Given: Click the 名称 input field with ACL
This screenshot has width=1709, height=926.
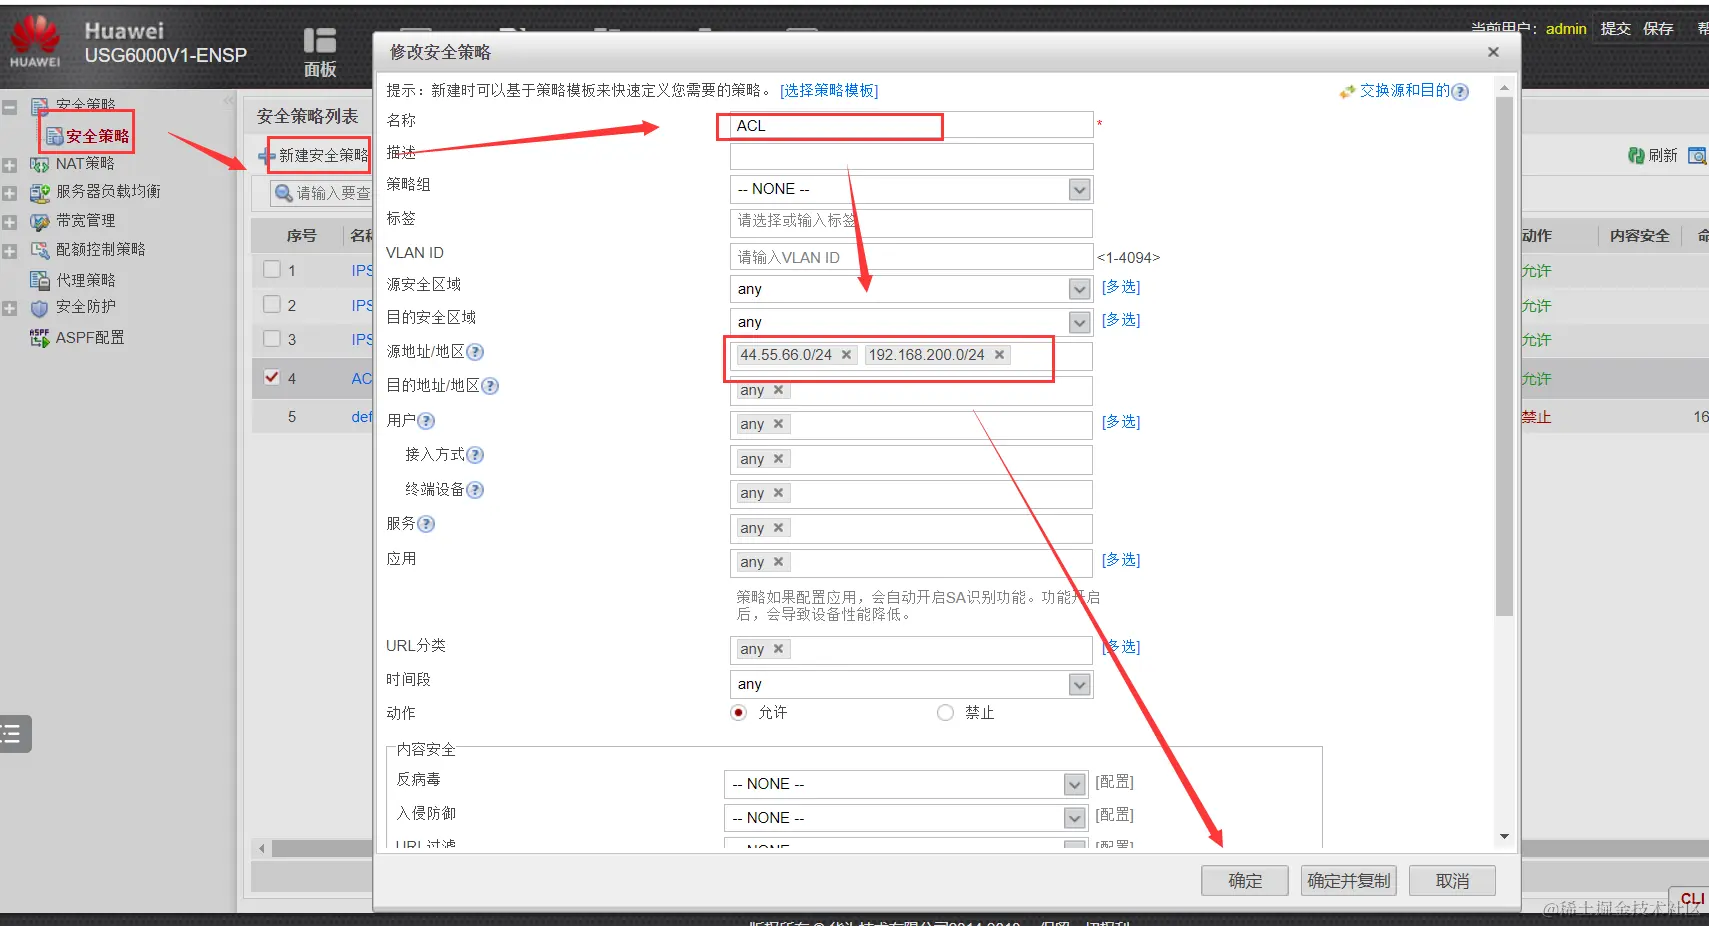Looking at the screenshot, I should [911, 125].
